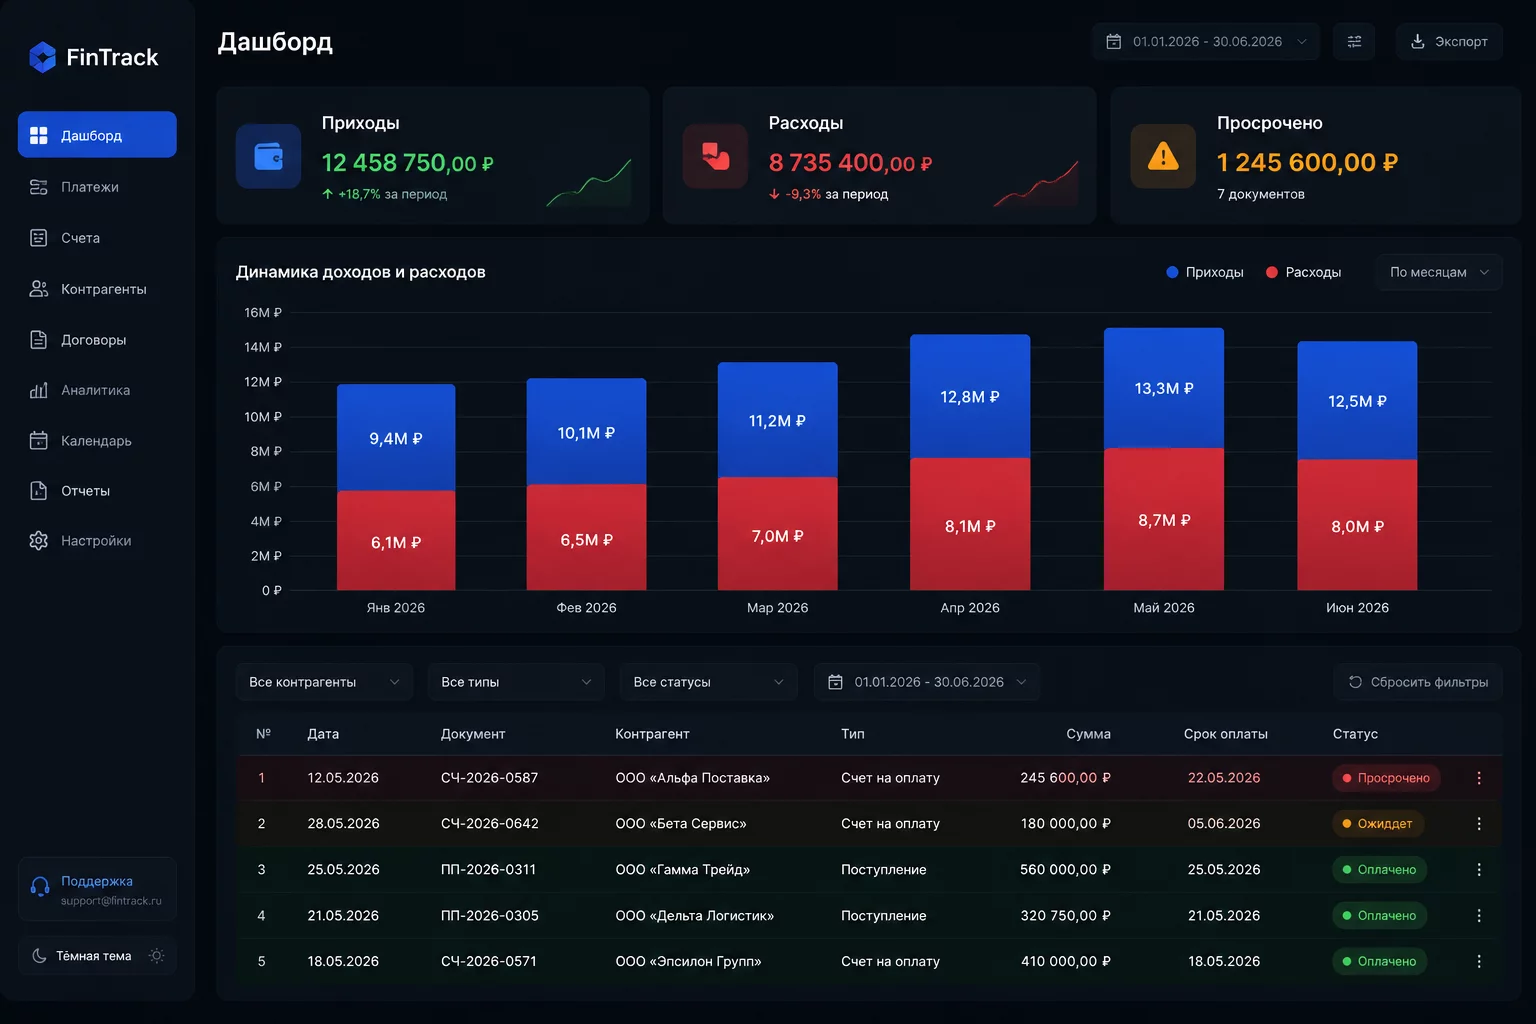The width and height of the screenshot is (1536, 1024).
Task: Click the Приходы wallet icon
Action: [x=268, y=156]
